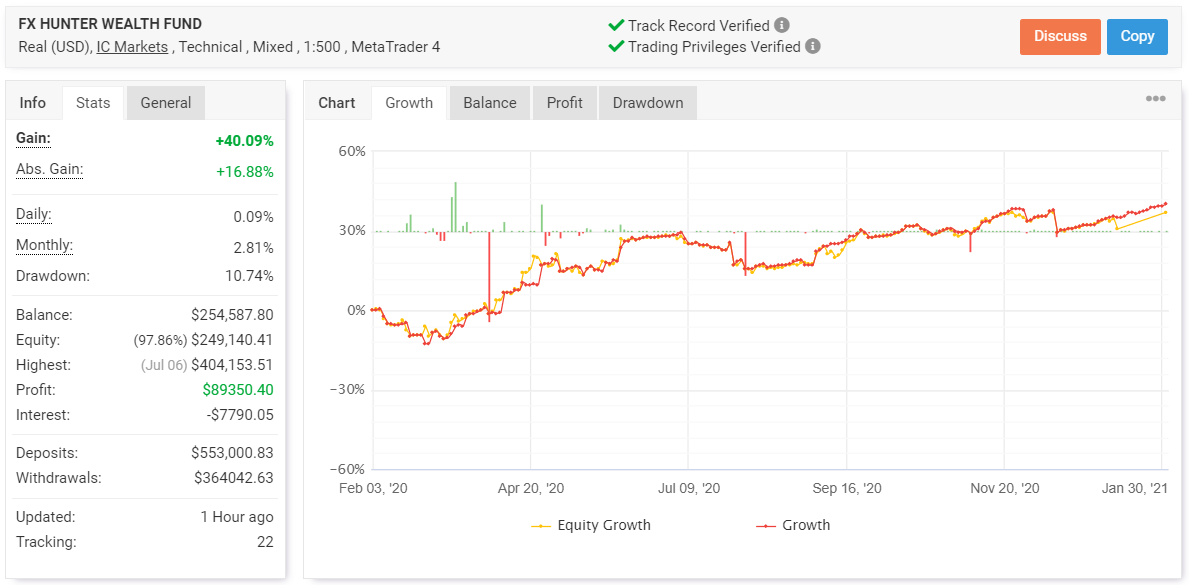Click the Trading Privileges Verified checkmark
Viewport: 1189px width, 585px height.
[616, 46]
